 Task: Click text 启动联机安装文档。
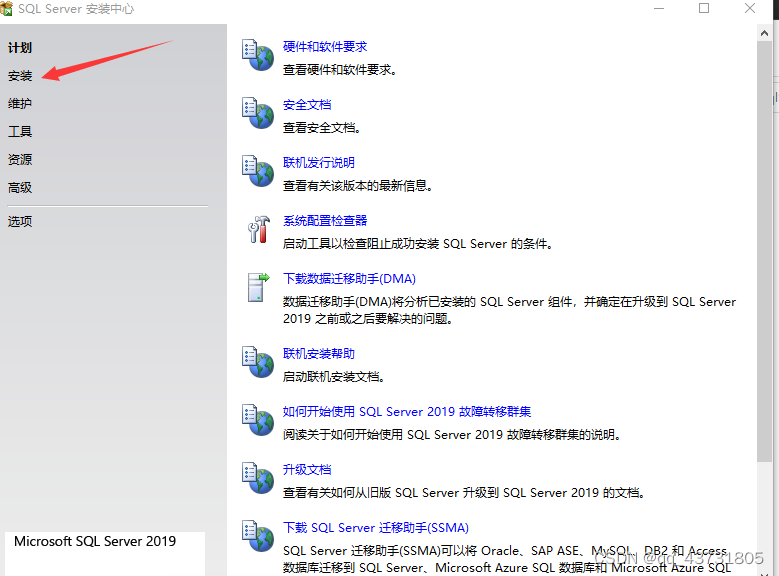[334, 377]
